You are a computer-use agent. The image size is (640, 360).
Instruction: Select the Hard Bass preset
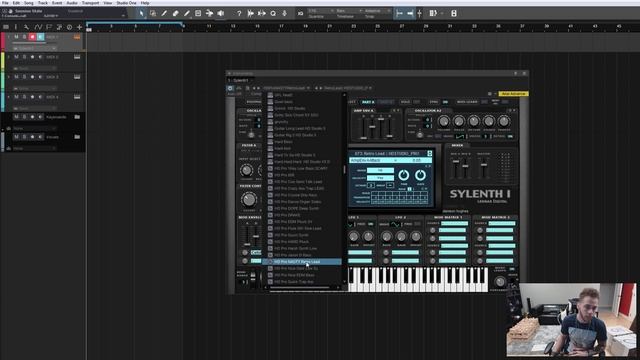coord(283,142)
